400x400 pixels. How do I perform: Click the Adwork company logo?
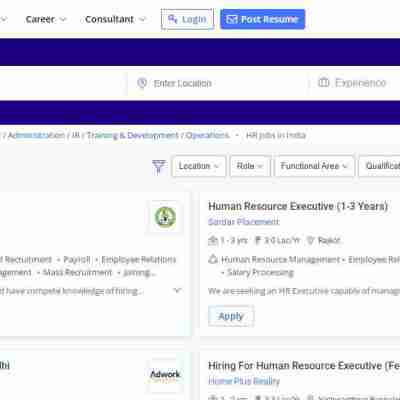(x=165, y=375)
